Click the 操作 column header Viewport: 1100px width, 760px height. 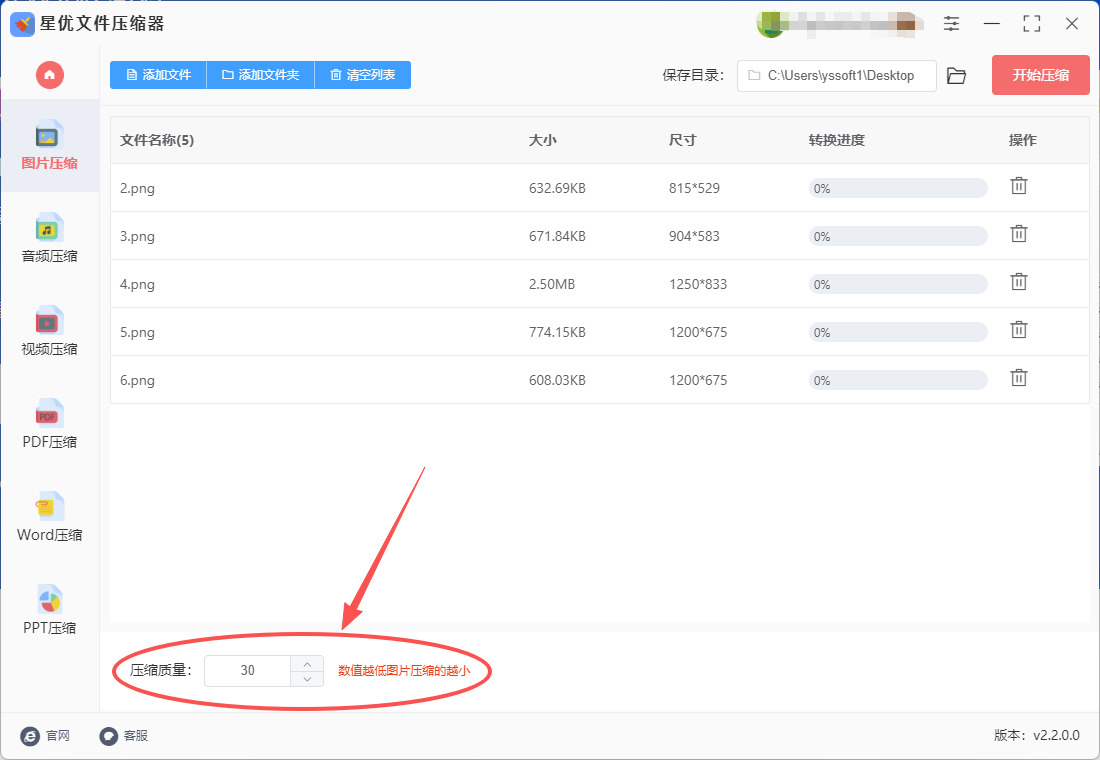(x=1022, y=140)
